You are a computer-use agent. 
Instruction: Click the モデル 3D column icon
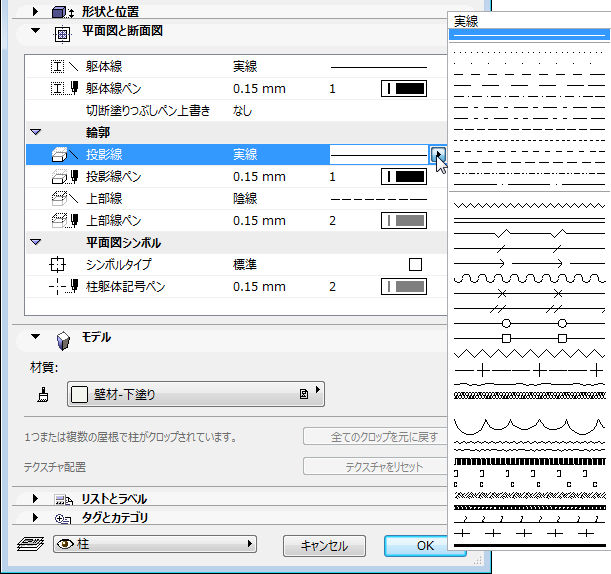[63, 341]
